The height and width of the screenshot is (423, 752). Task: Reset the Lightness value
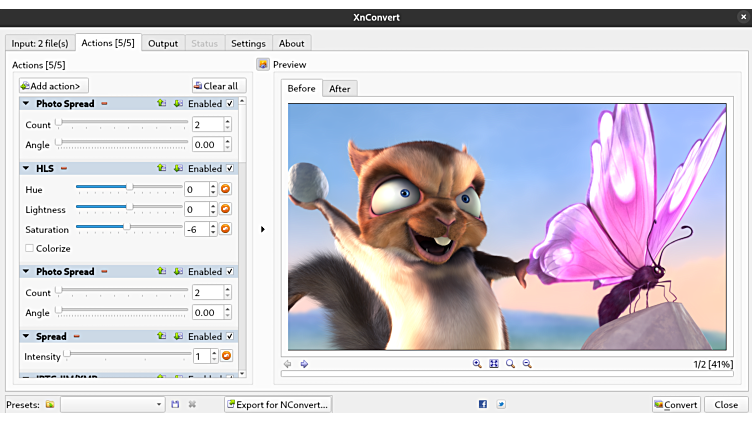225,209
